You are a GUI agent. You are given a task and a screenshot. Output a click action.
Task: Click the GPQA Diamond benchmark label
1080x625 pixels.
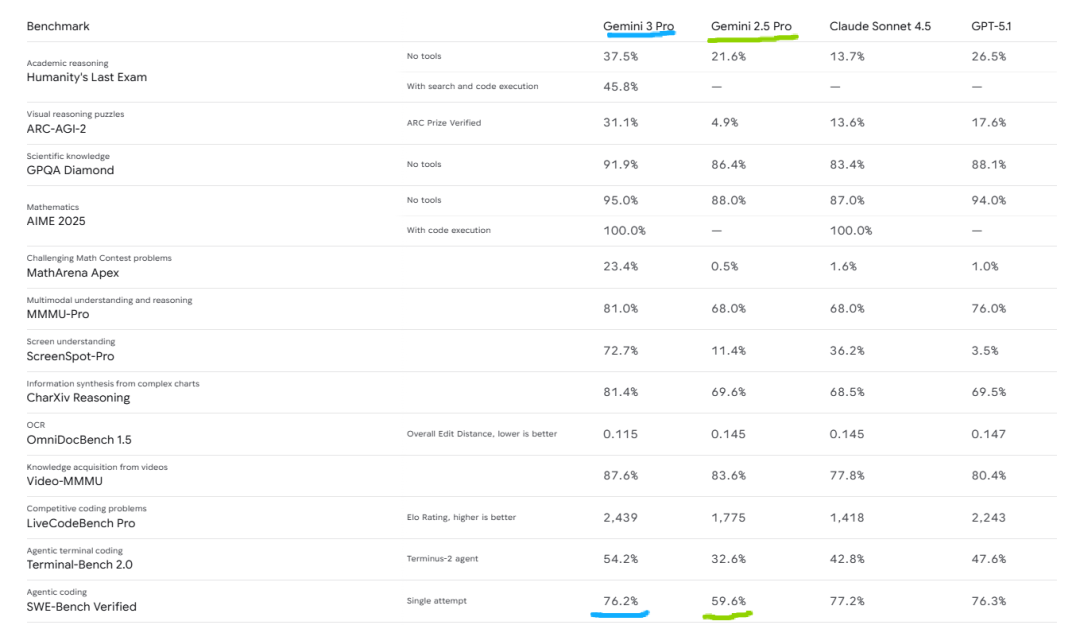point(70,170)
